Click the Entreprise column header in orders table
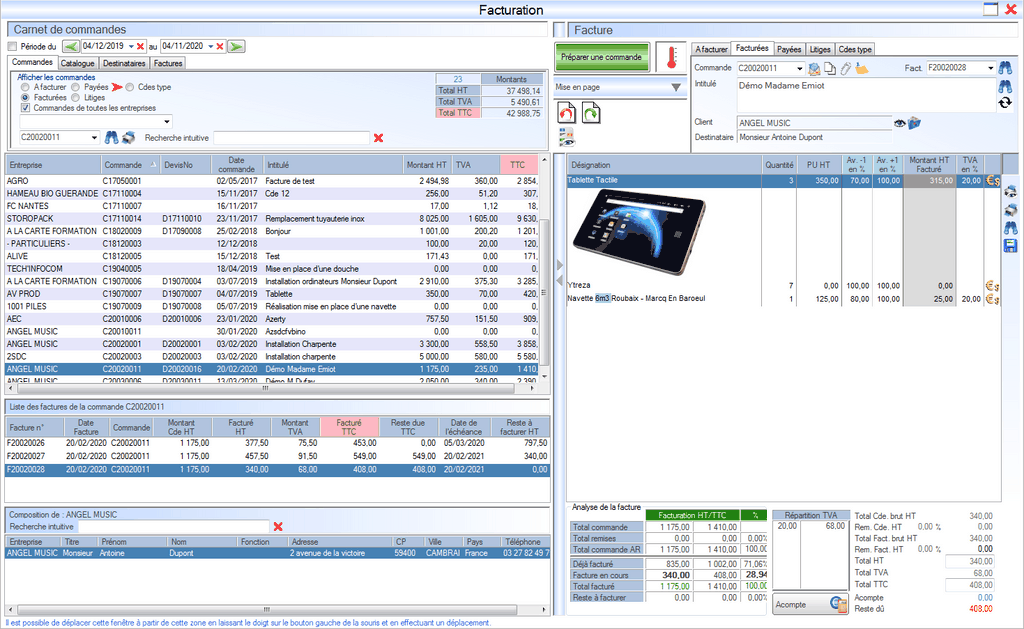The height and width of the screenshot is (629, 1024). (54, 165)
